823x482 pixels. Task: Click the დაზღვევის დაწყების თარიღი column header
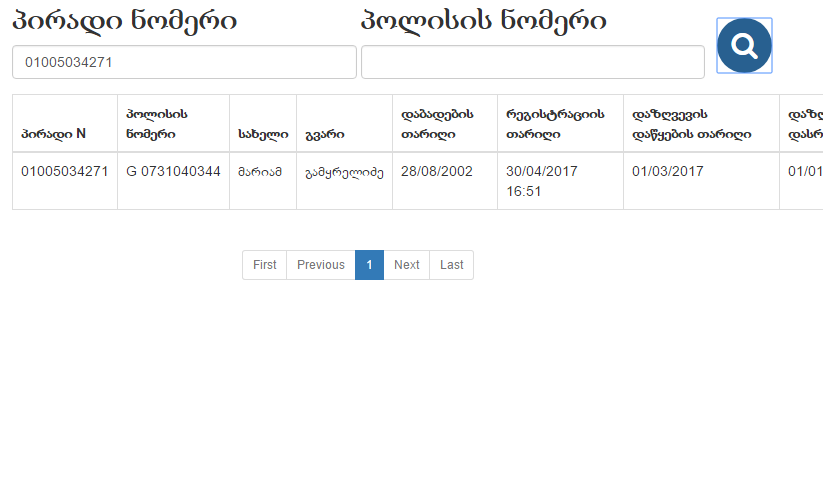pos(692,123)
